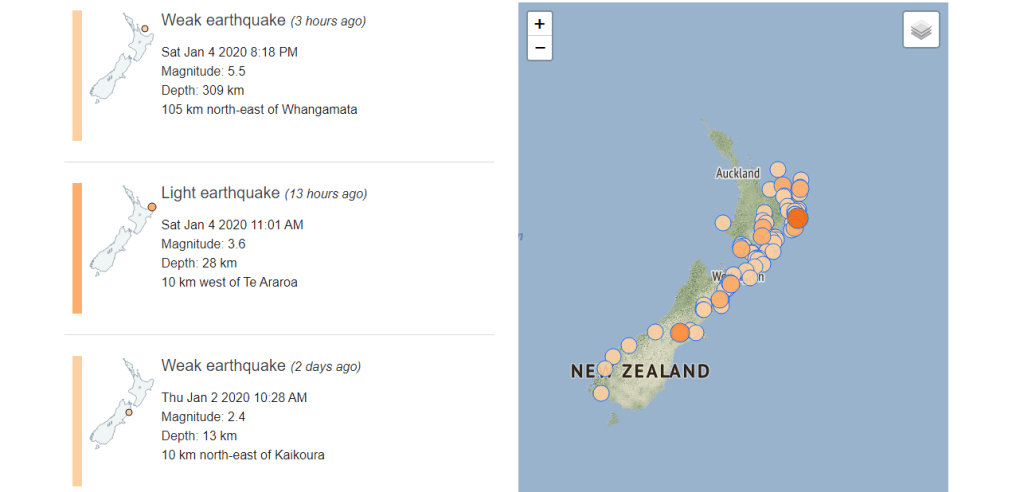Click the "10 km north-east of Kaikoura" location text

[x=243, y=455]
